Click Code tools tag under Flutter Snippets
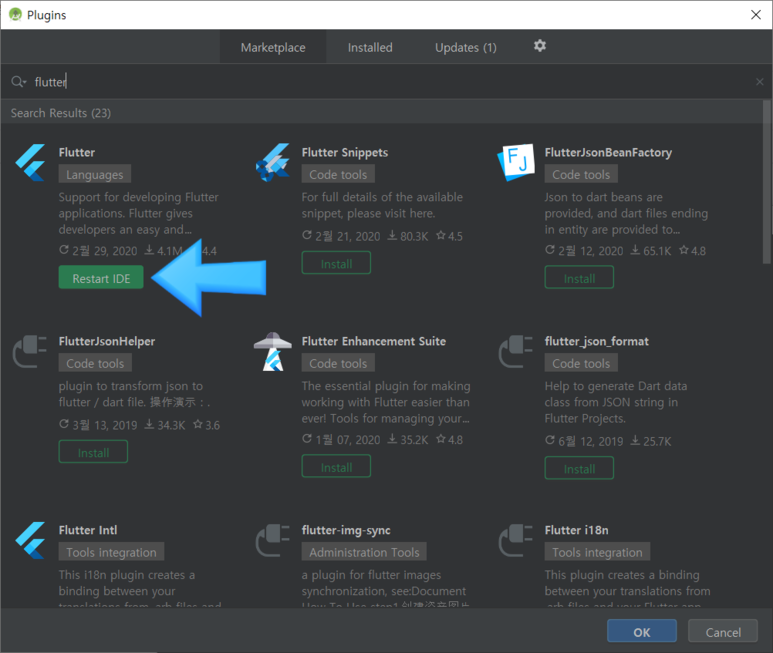The height and width of the screenshot is (653, 773). pos(338,174)
